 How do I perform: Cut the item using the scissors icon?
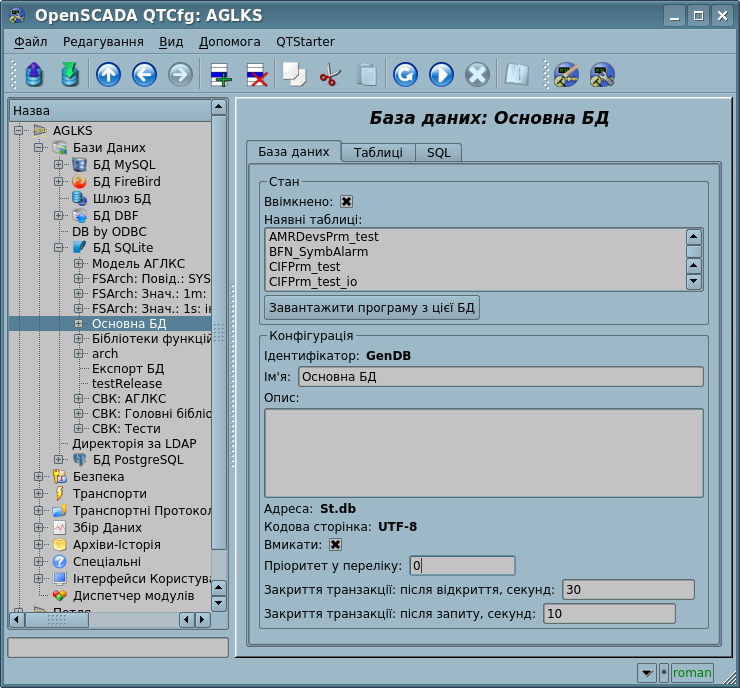(x=329, y=74)
